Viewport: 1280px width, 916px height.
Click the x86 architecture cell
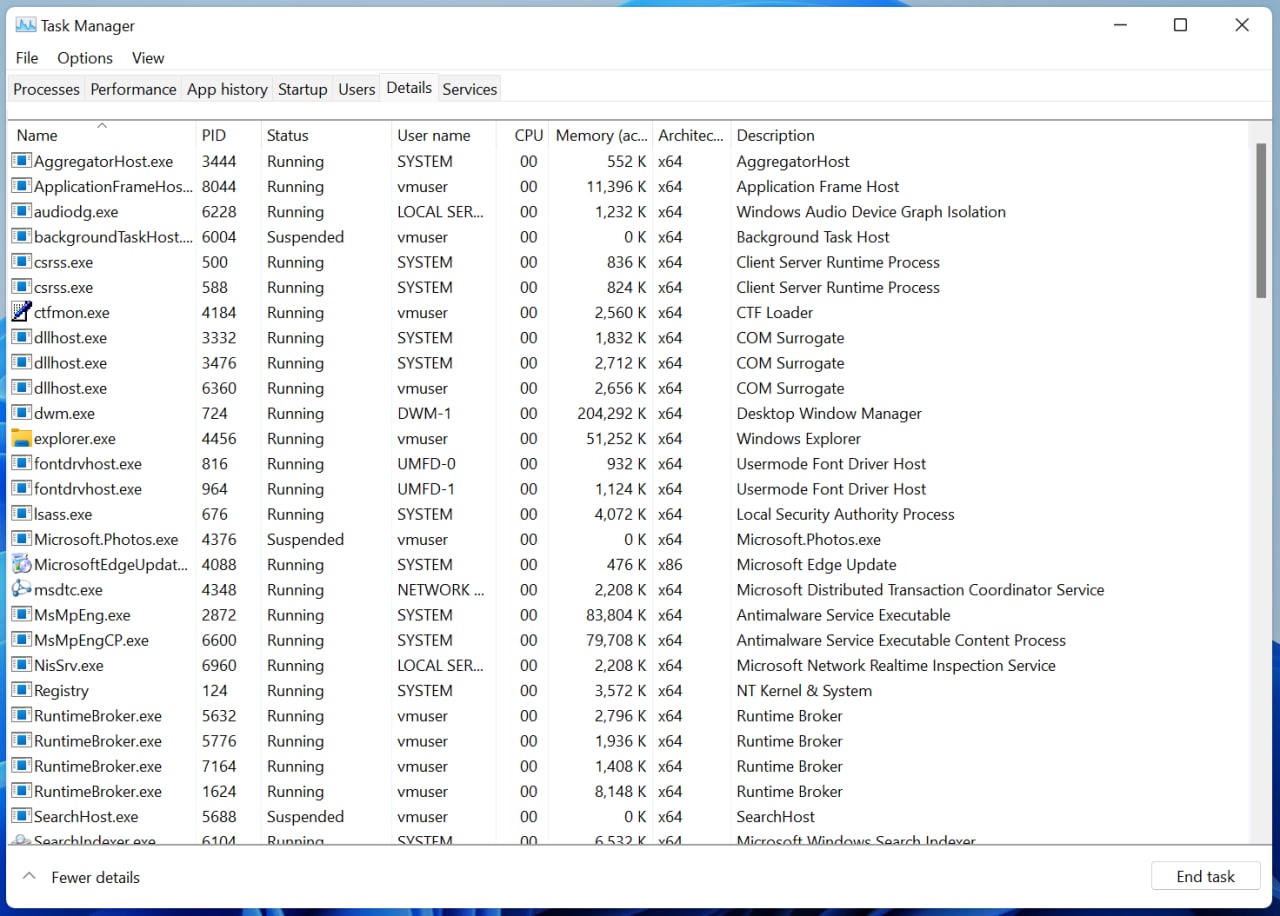click(x=670, y=564)
